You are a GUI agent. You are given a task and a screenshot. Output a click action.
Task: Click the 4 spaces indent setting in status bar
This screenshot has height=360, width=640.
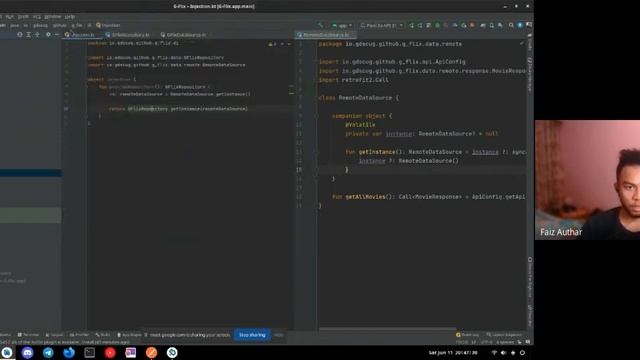click(x=506, y=342)
